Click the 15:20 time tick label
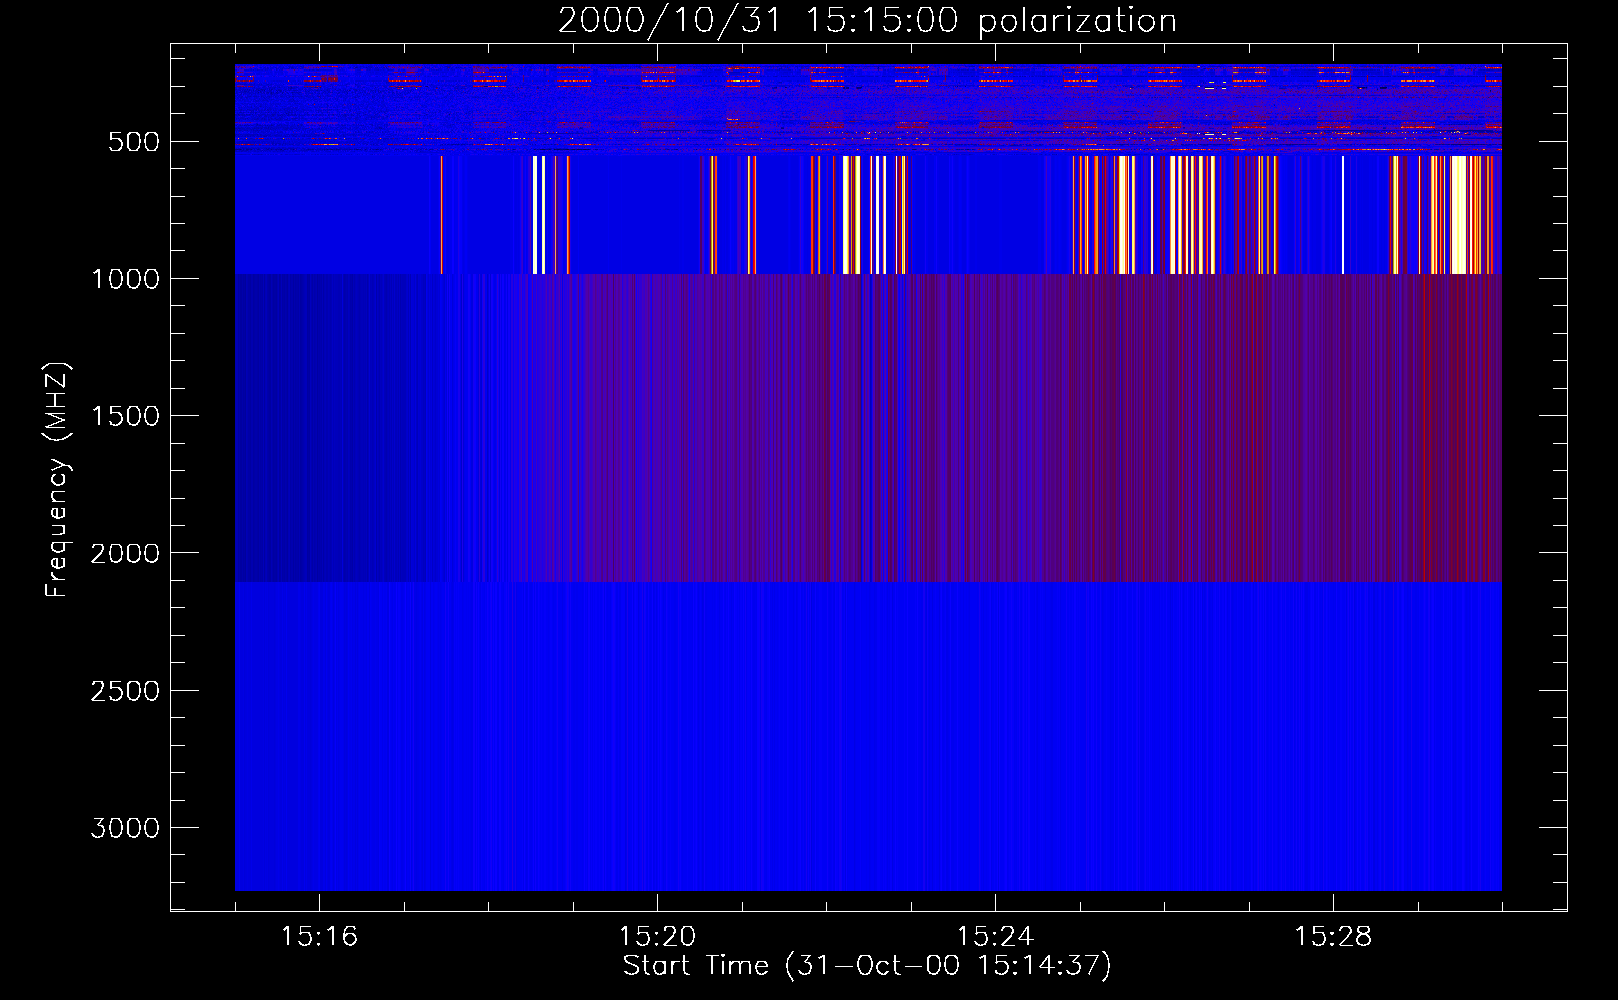1618x1000 pixels. (x=657, y=937)
